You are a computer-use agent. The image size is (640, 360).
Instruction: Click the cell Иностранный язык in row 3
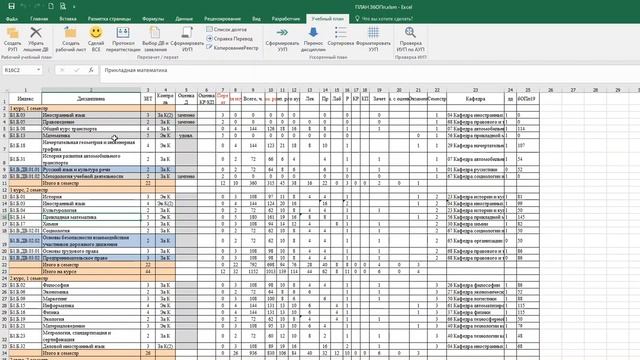(x=91, y=115)
